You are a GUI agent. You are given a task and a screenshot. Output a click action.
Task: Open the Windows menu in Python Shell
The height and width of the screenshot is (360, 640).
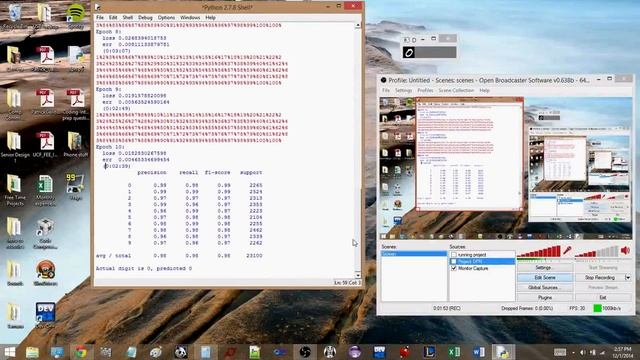(190, 18)
